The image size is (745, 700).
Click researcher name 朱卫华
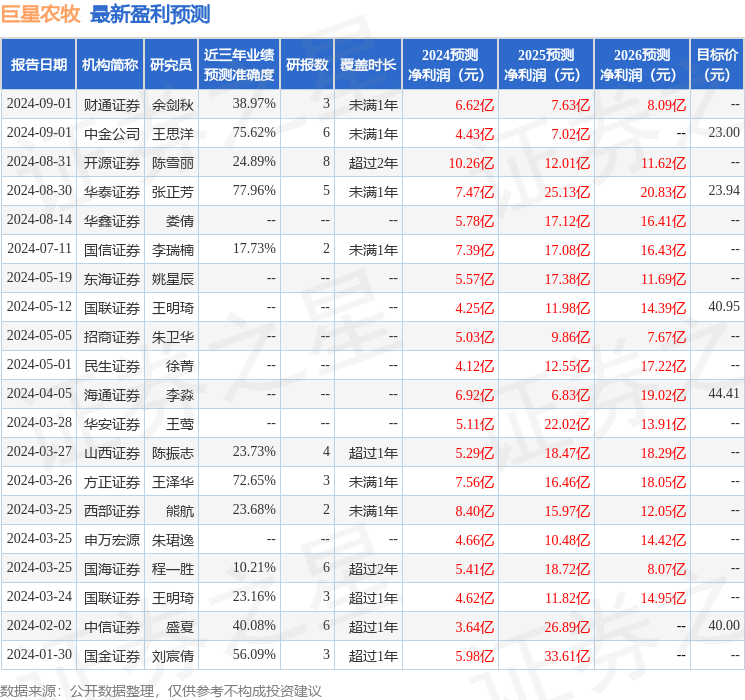tap(173, 337)
